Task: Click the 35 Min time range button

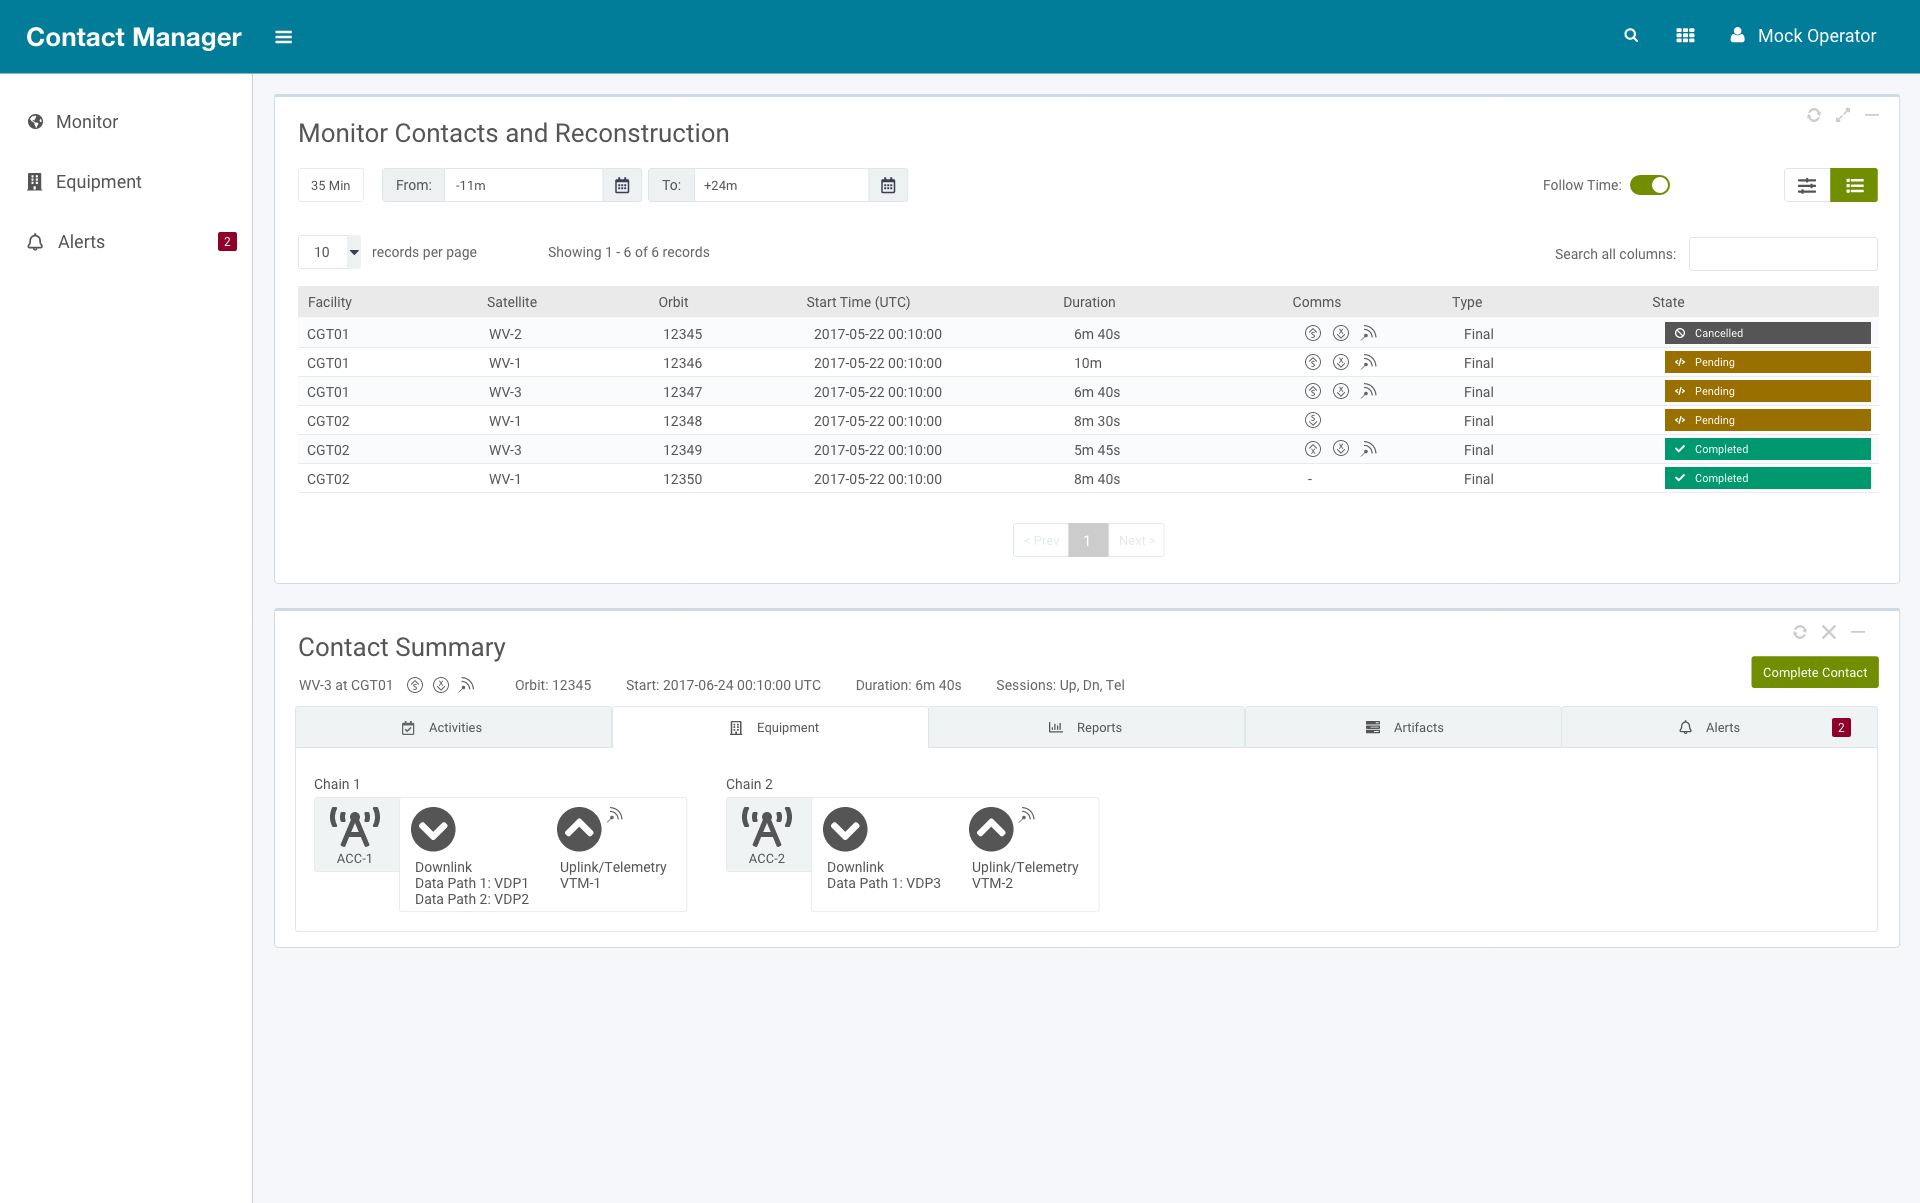Action: coord(331,185)
